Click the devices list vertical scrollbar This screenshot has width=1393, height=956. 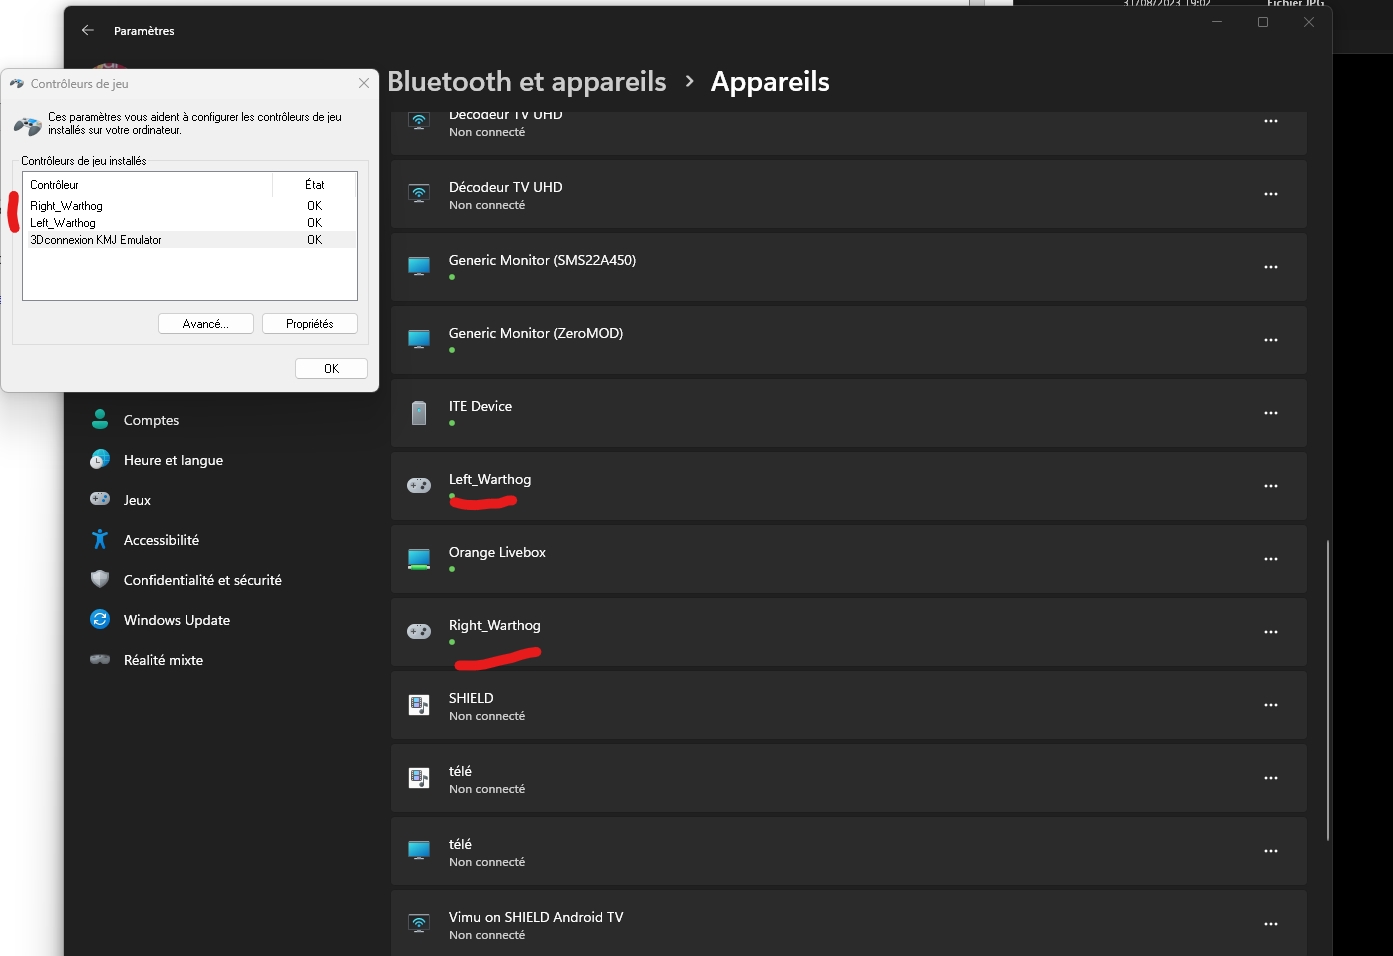(1328, 690)
